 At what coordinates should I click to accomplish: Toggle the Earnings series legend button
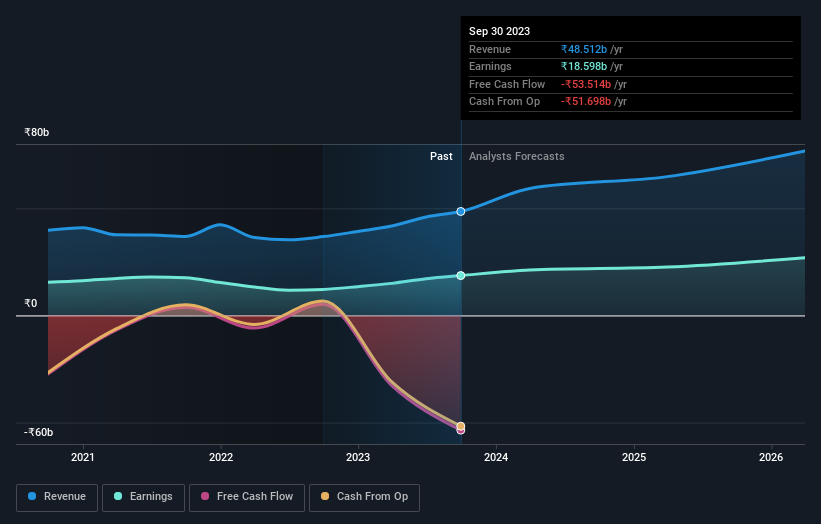pyautogui.click(x=143, y=497)
